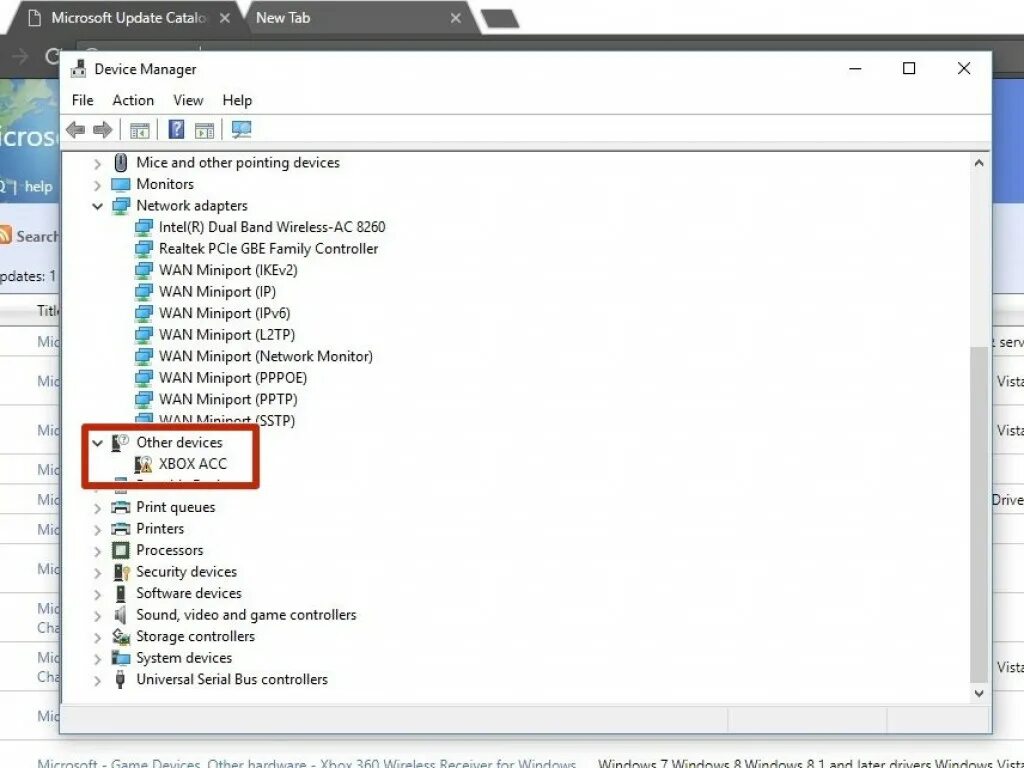Expand the Monitors node
This screenshot has height=768, width=1024.
pos(97,185)
